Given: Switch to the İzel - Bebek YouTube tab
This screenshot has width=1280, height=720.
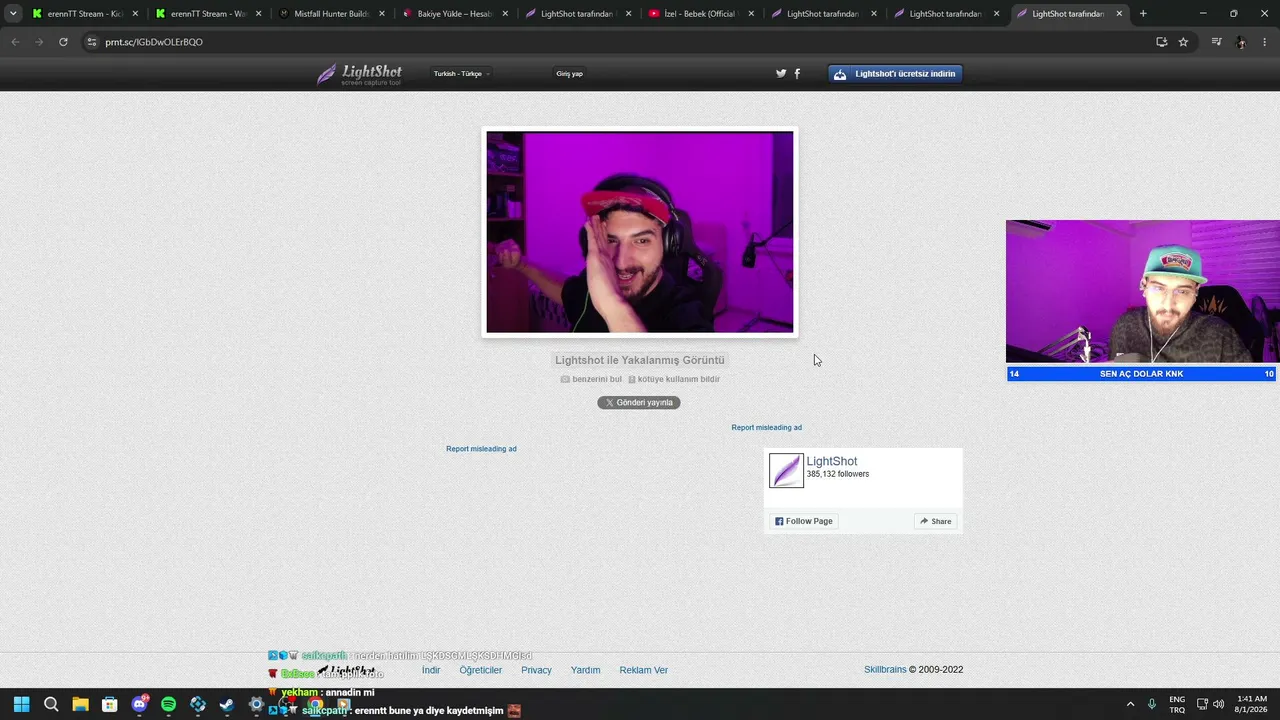Looking at the screenshot, I should [x=701, y=14].
